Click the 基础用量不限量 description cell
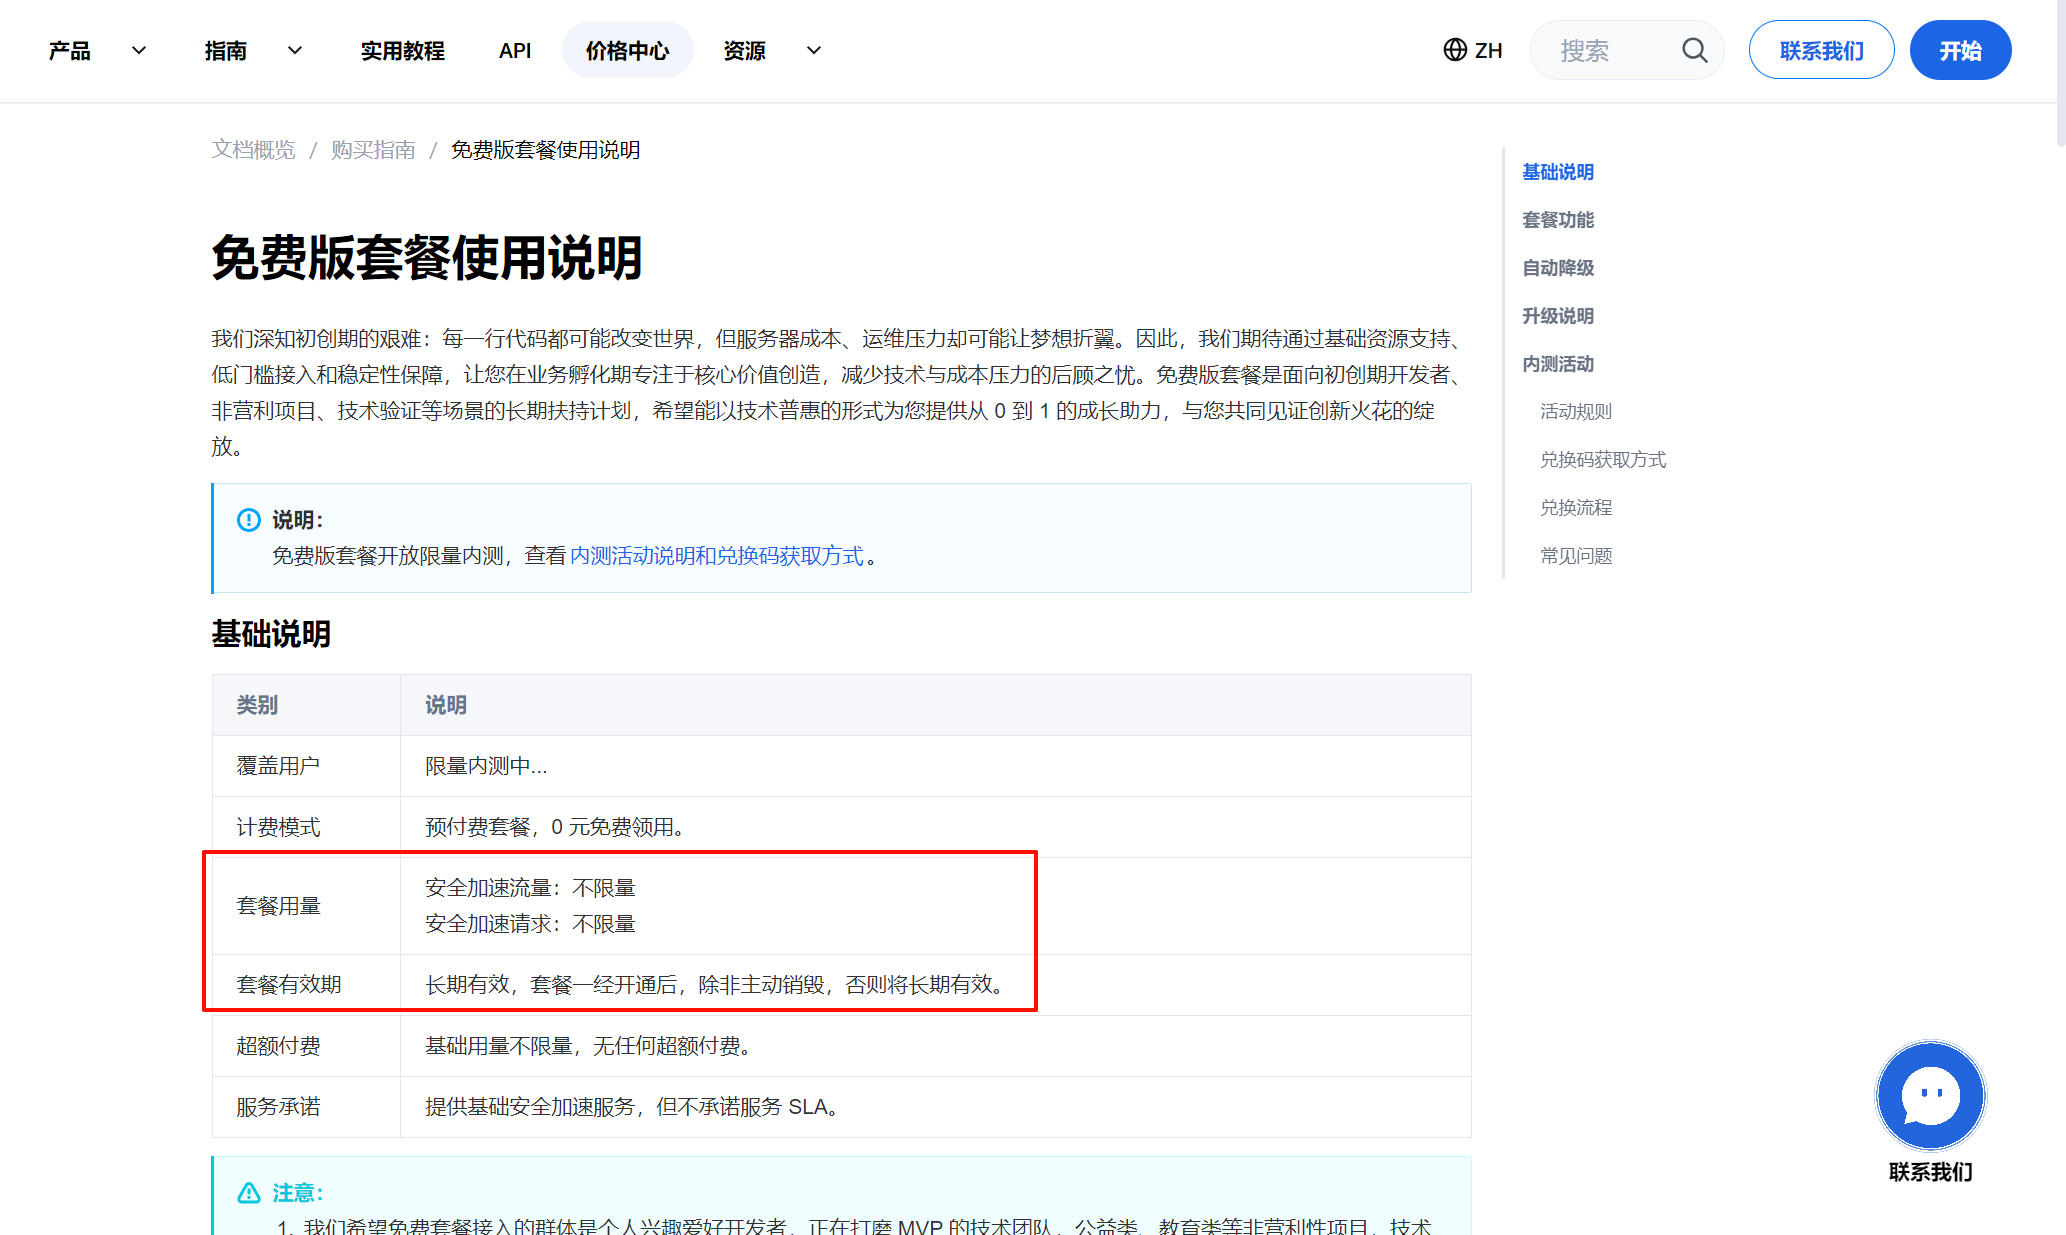 [936, 1046]
